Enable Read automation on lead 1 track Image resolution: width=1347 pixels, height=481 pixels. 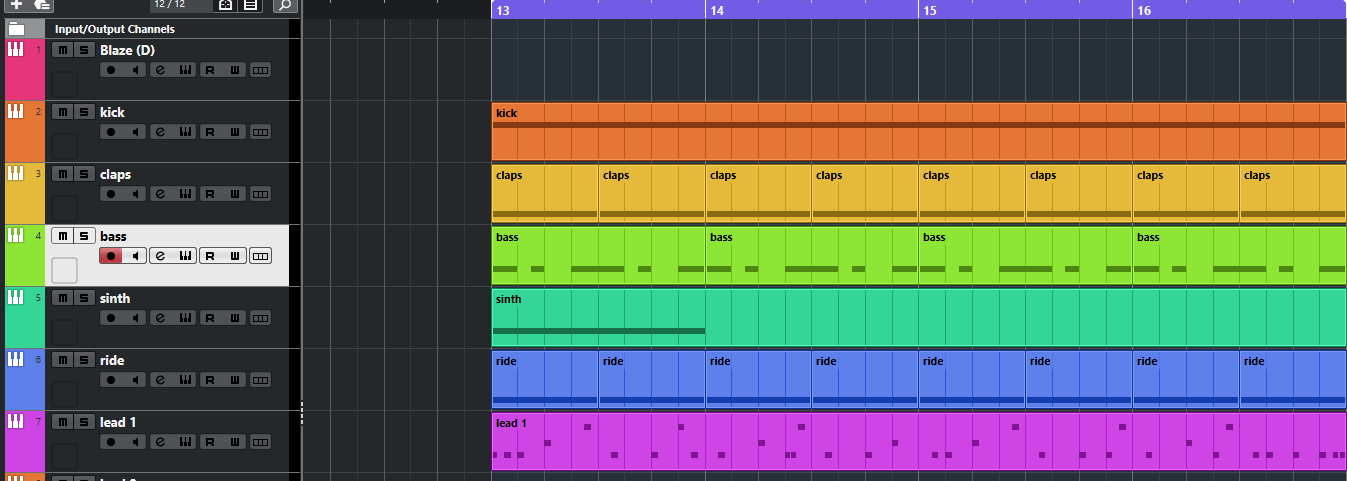tap(210, 442)
